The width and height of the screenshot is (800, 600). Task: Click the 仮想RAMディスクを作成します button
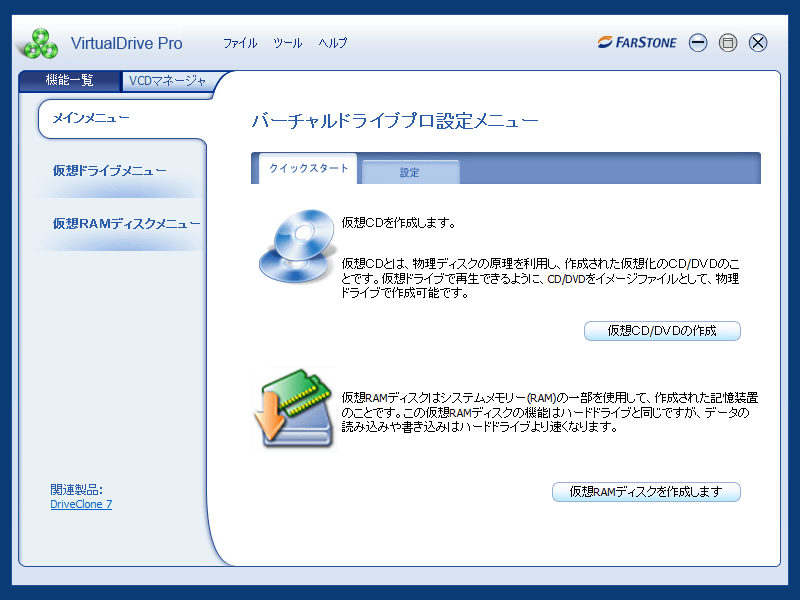click(646, 492)
